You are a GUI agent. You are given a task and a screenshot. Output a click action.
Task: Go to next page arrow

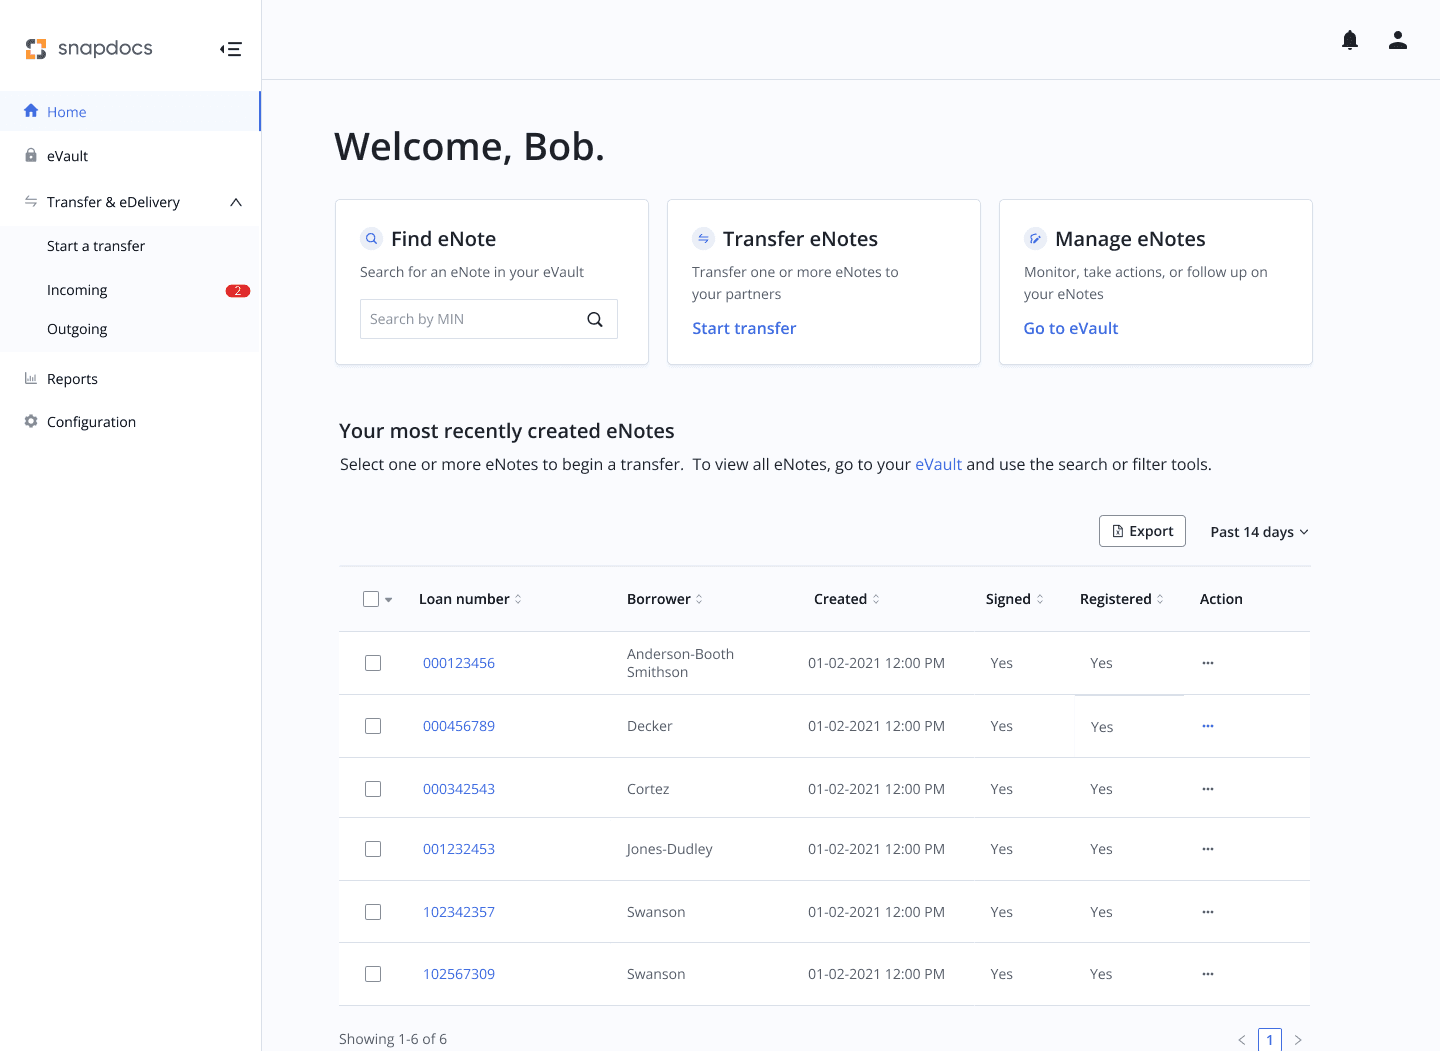click(1298, 1040)
